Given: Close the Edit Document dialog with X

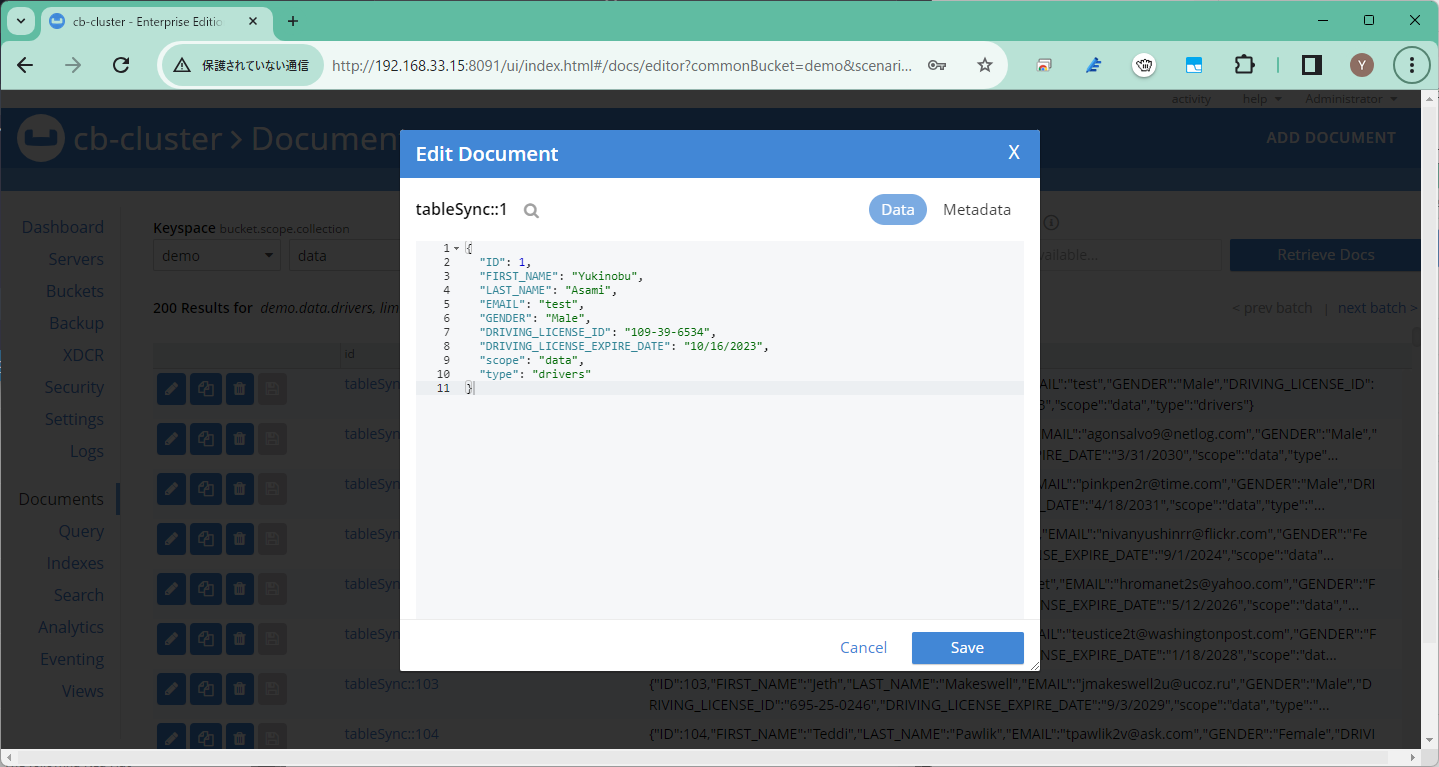Looking at the screenshot, I should 1013,153.
